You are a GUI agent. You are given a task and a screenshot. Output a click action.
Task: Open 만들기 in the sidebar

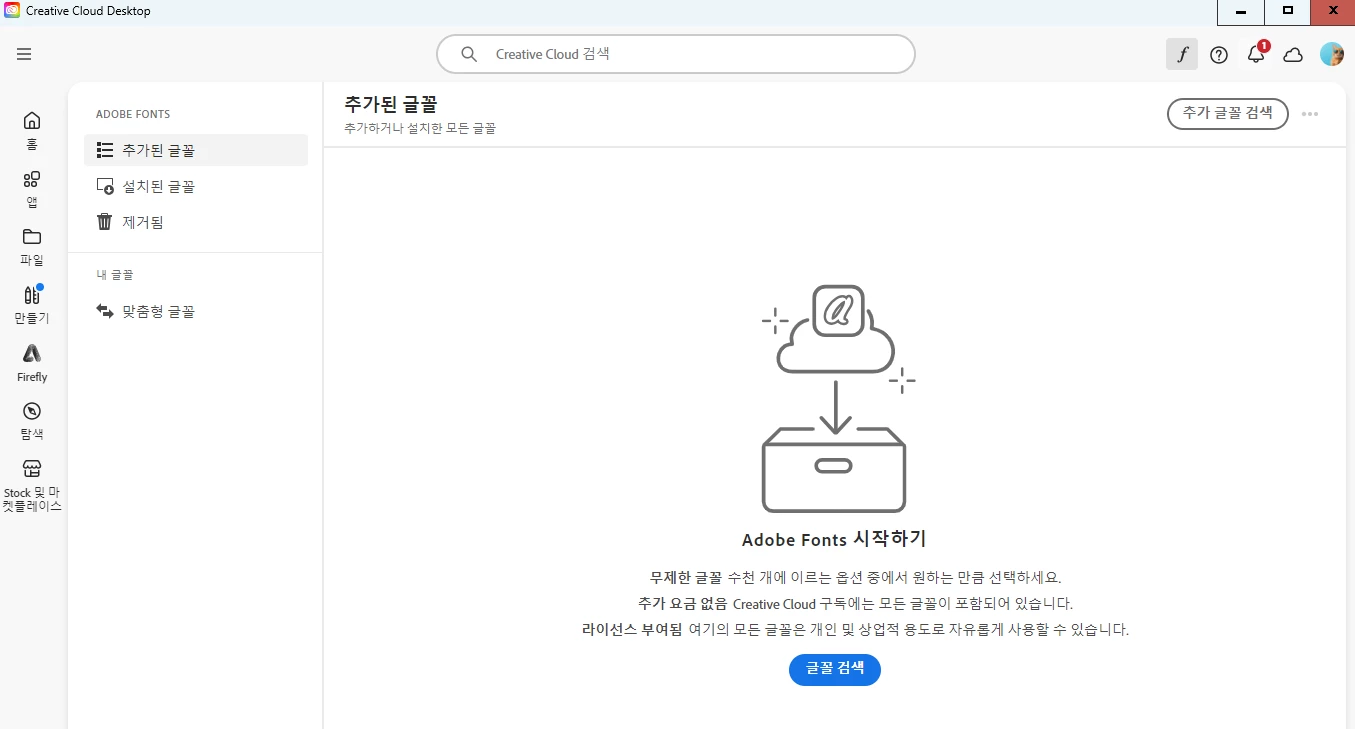(x=32, y=305)
